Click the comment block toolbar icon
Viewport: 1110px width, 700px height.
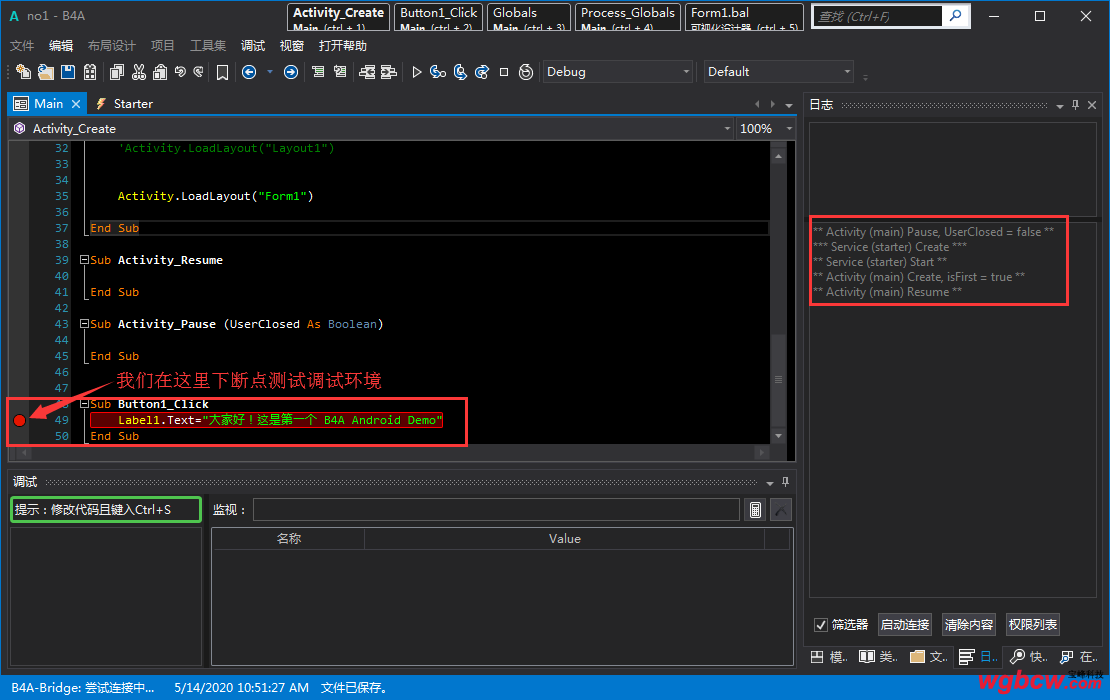[318, 71]
